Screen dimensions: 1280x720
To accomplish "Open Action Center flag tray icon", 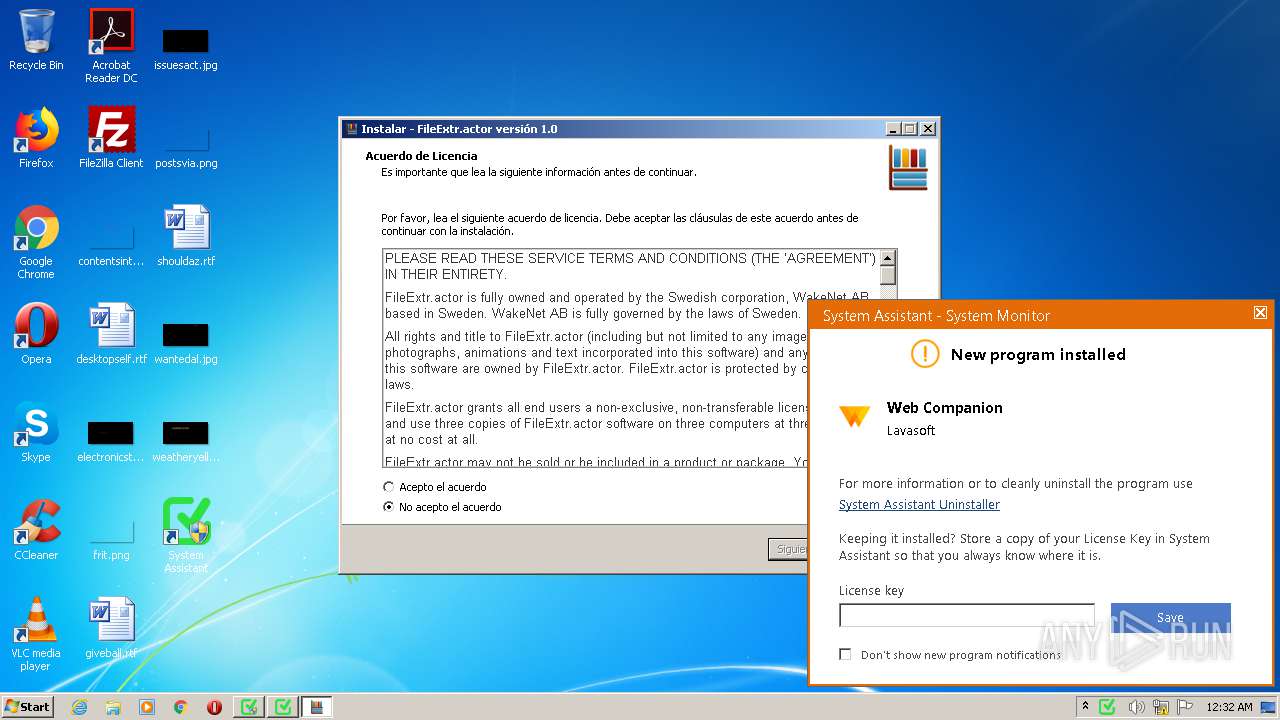I will coord(1184,707).
